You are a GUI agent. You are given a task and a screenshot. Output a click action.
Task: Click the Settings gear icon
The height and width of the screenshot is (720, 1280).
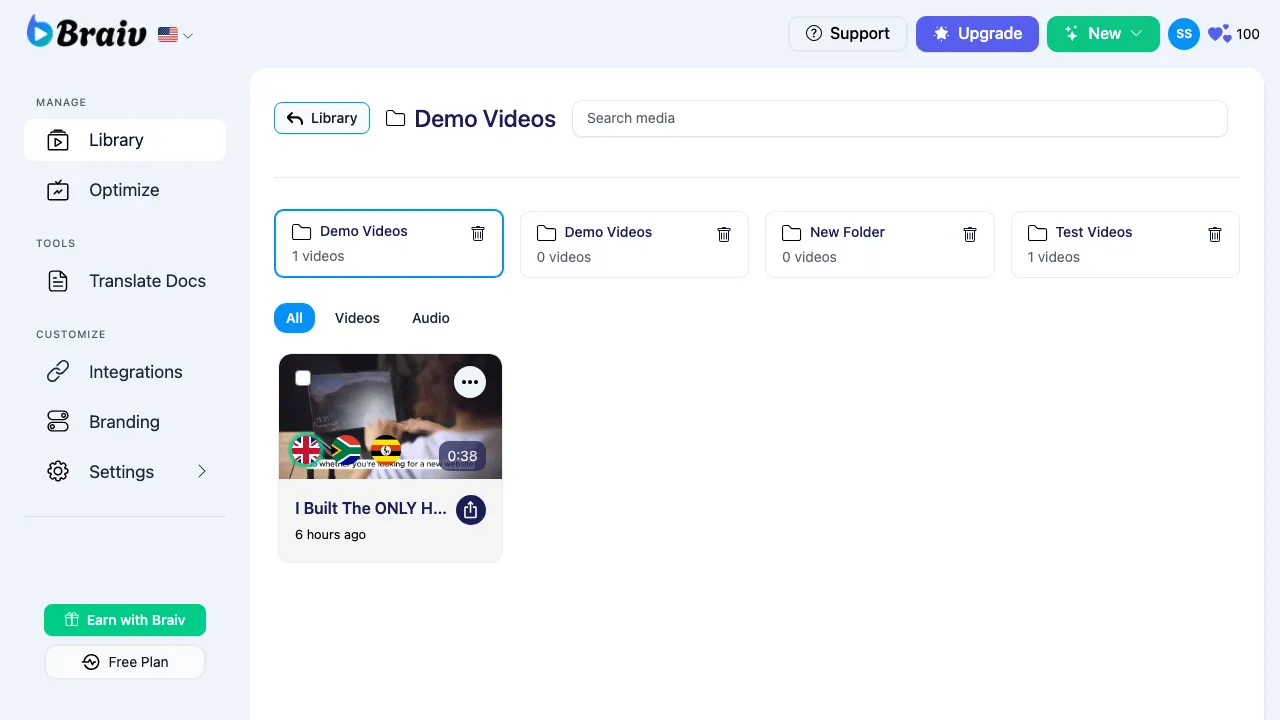58,472
